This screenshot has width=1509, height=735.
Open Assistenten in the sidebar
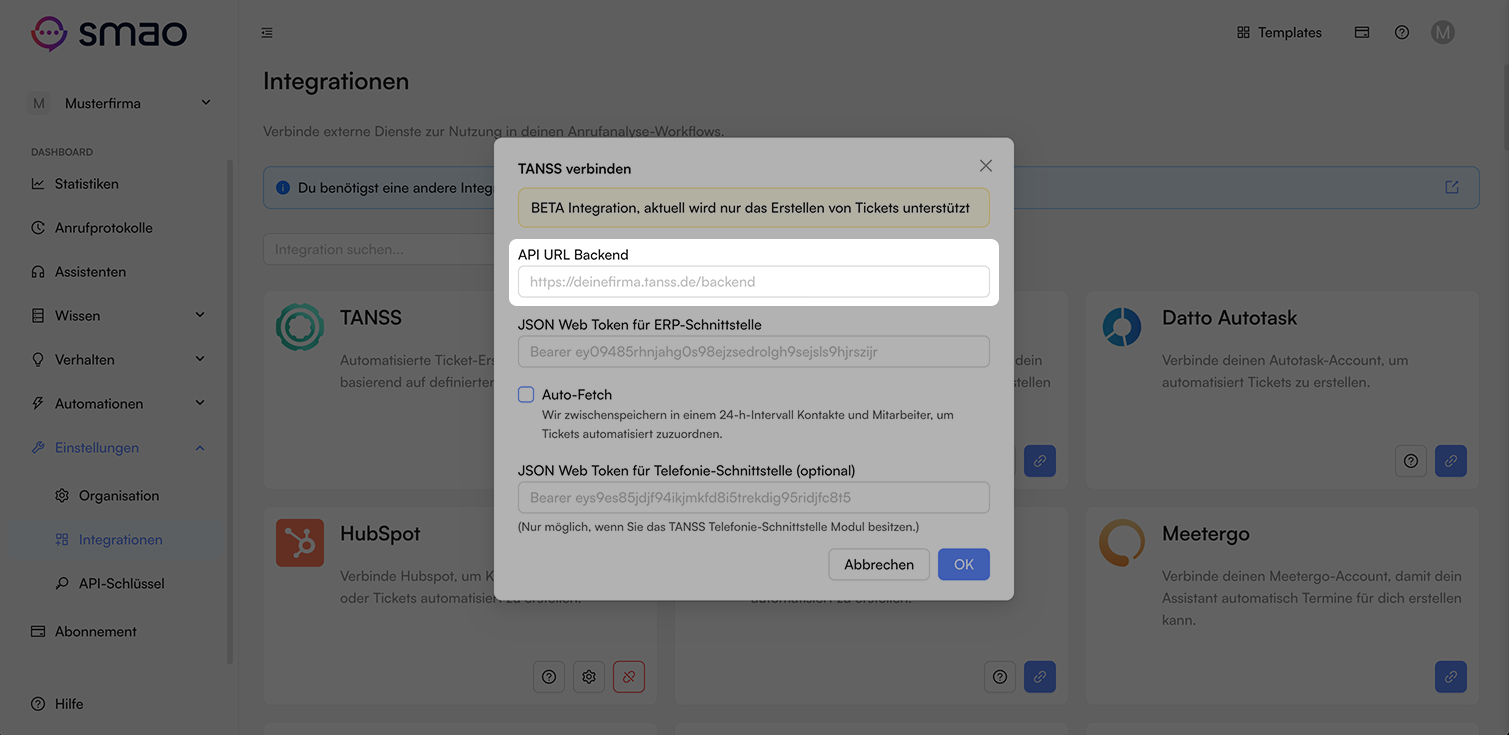point(90,272)
